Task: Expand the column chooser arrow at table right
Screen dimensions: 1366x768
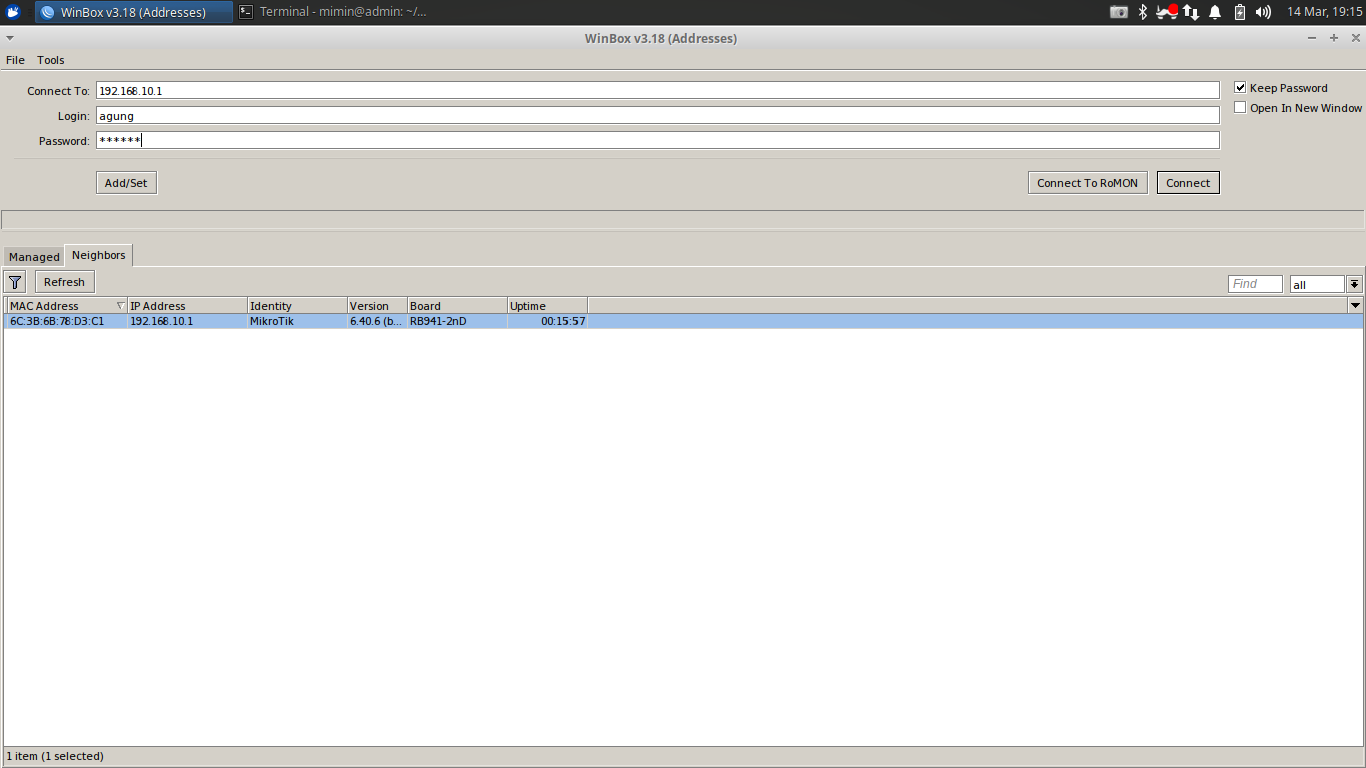Action: (1355, 306)
